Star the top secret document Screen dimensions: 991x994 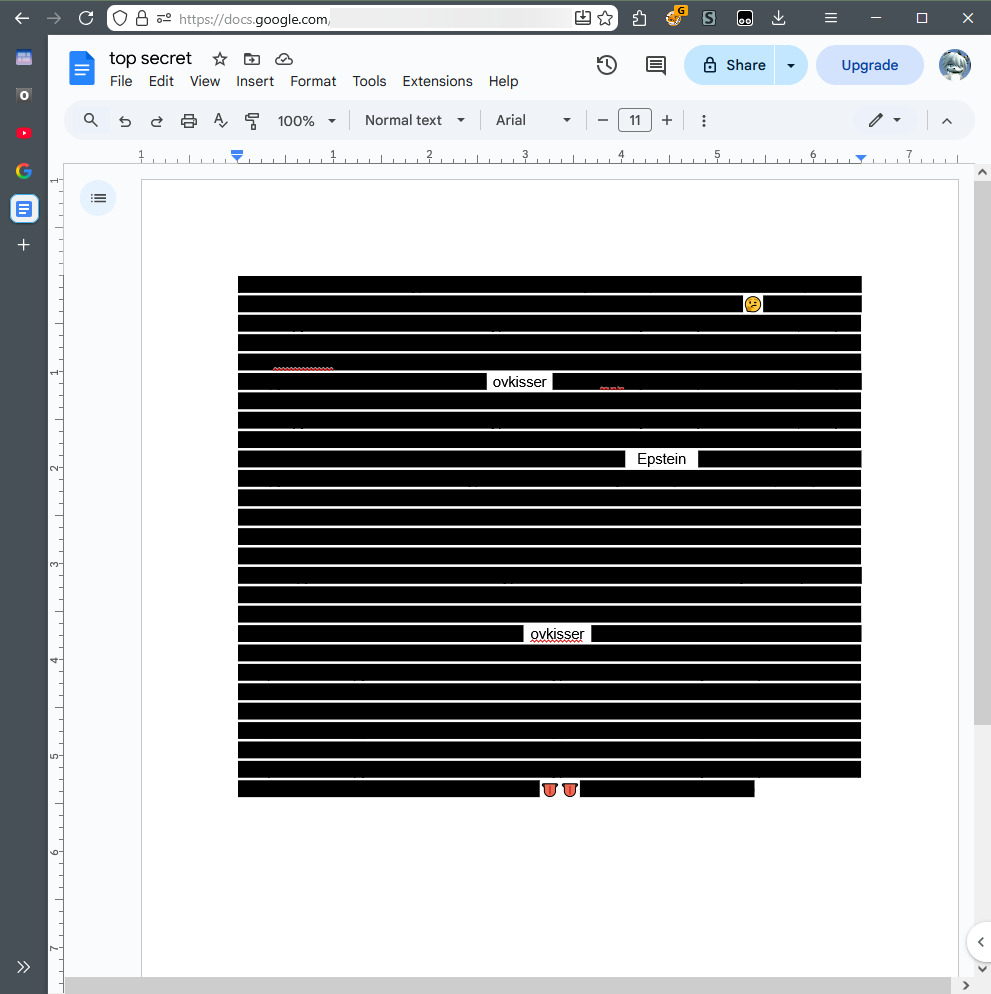(220, 59)
